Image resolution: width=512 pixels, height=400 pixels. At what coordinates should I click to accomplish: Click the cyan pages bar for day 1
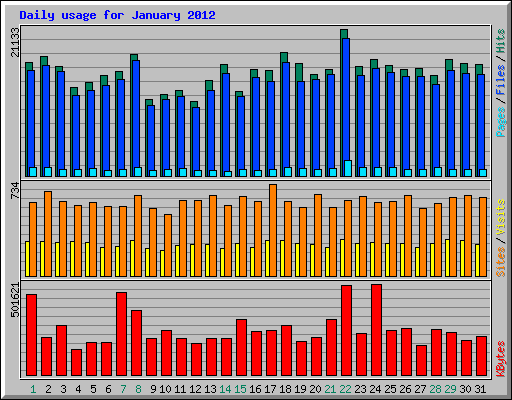point(33,172)
